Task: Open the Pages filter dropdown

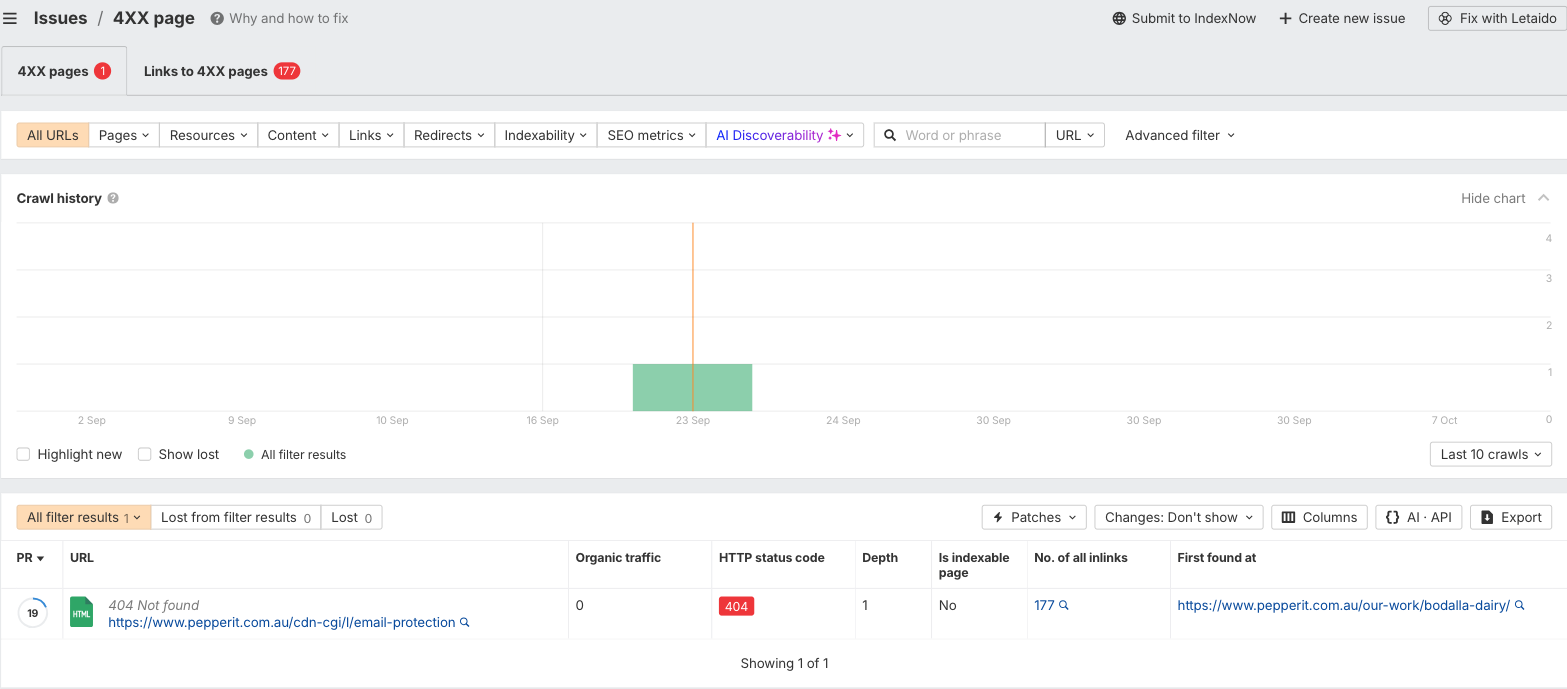Action: [124, 135]
